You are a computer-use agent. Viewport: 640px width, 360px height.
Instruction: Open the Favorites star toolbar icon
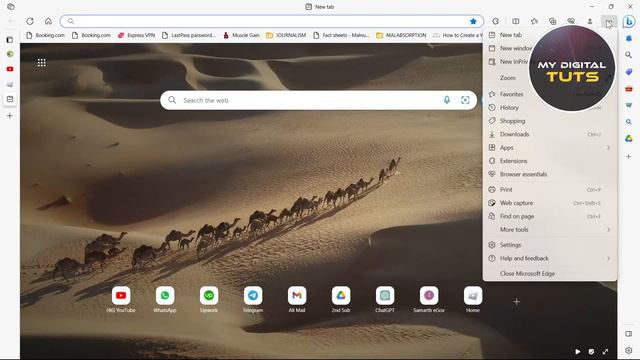534,21
